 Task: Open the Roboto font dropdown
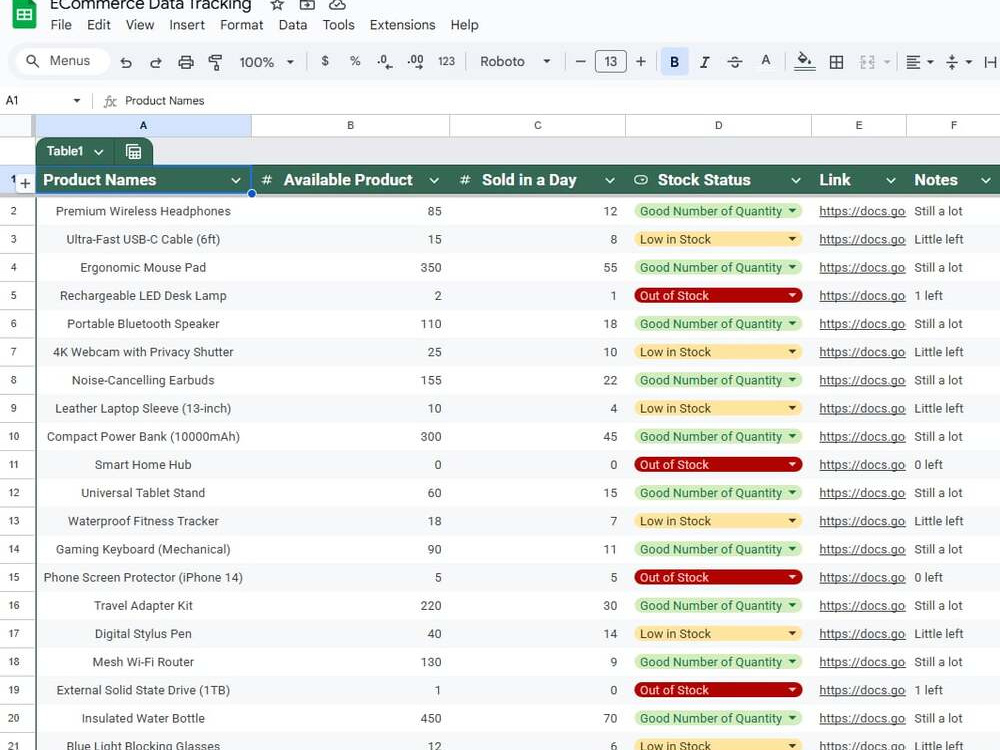pos(515,61)
